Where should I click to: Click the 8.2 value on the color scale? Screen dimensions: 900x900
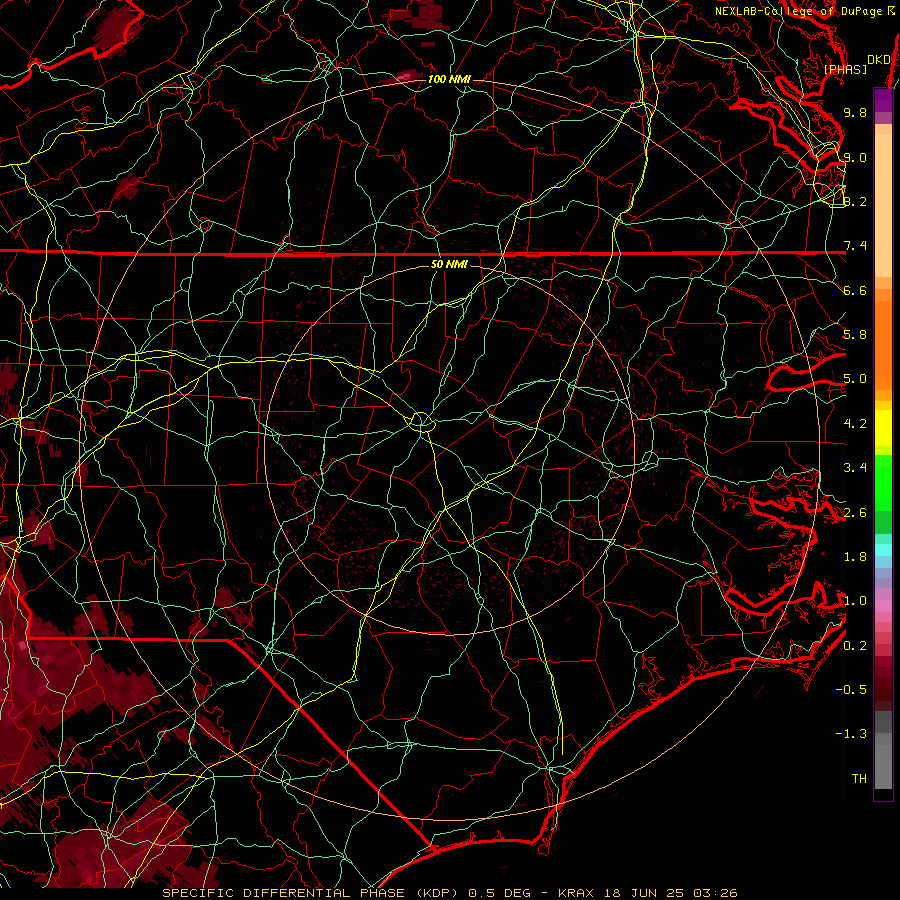[855, 201]
